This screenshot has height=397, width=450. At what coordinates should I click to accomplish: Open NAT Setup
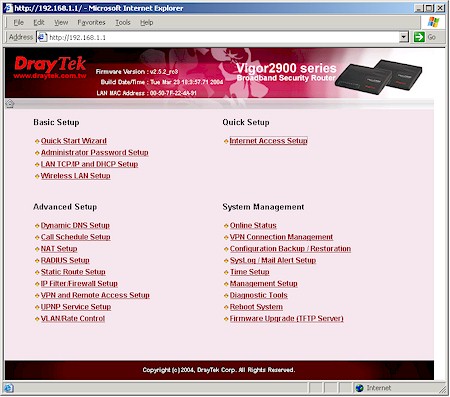click(59, 249)
